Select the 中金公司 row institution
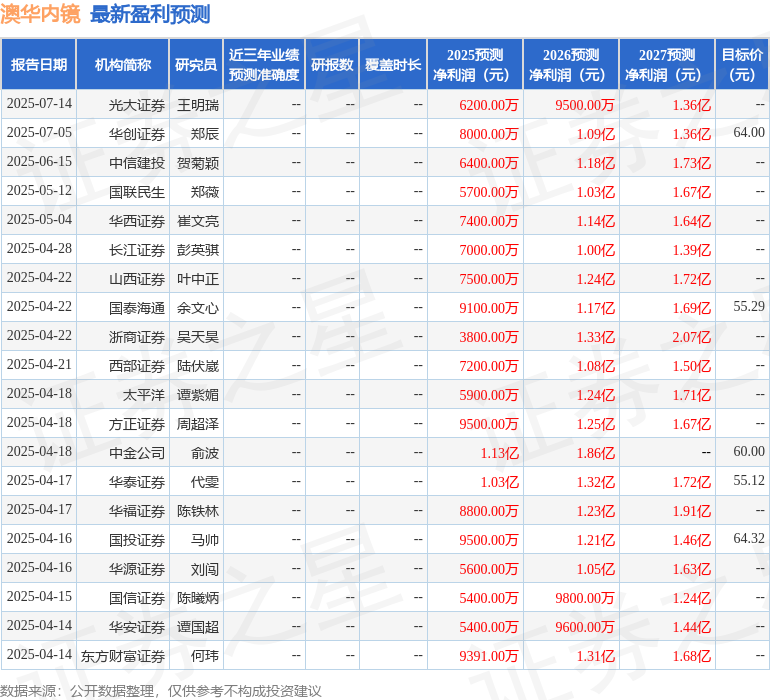Screen dimensions: 770x700 click(x=137, y=453)
